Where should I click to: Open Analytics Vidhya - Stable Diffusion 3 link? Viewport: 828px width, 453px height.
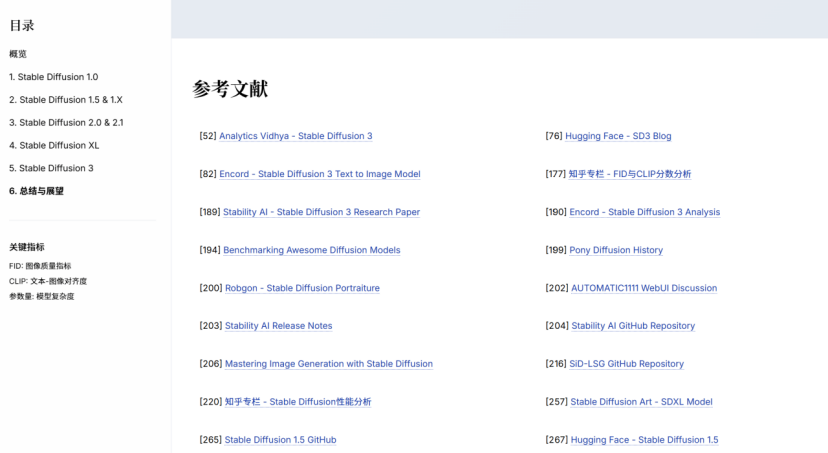click(295, 136)
